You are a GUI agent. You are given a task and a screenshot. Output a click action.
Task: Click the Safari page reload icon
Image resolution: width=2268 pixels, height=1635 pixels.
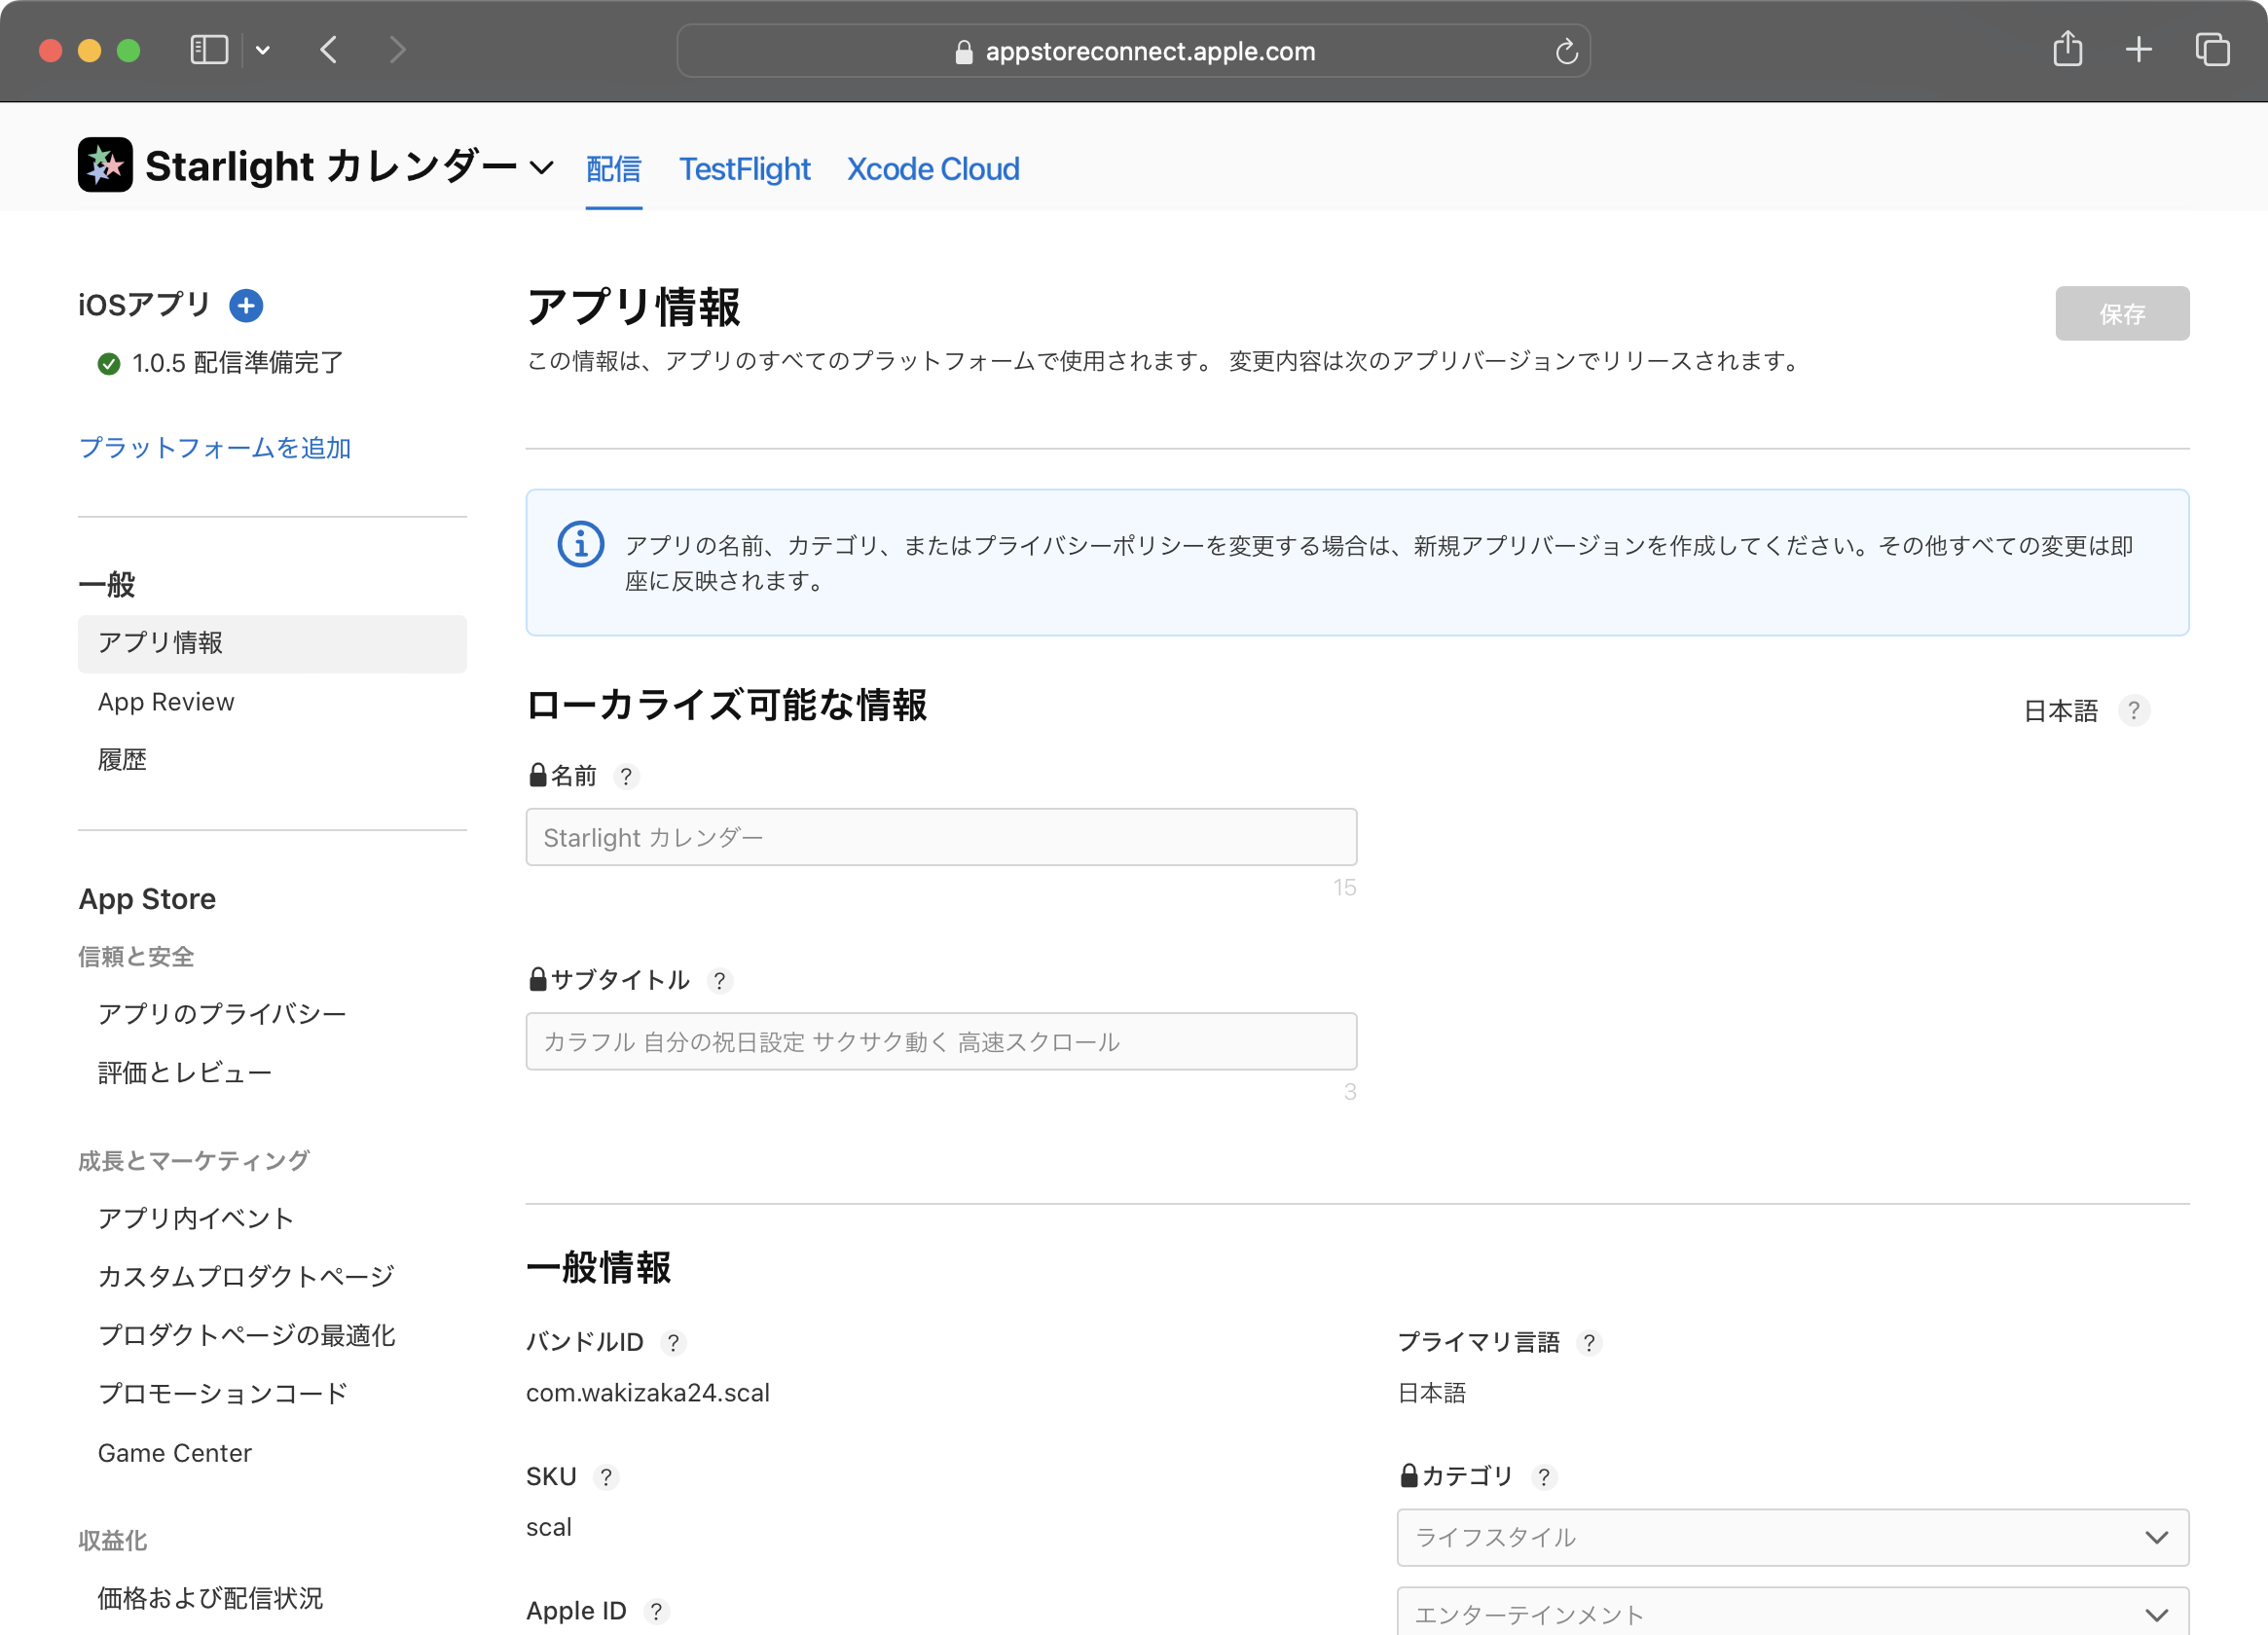point(1566,51)
